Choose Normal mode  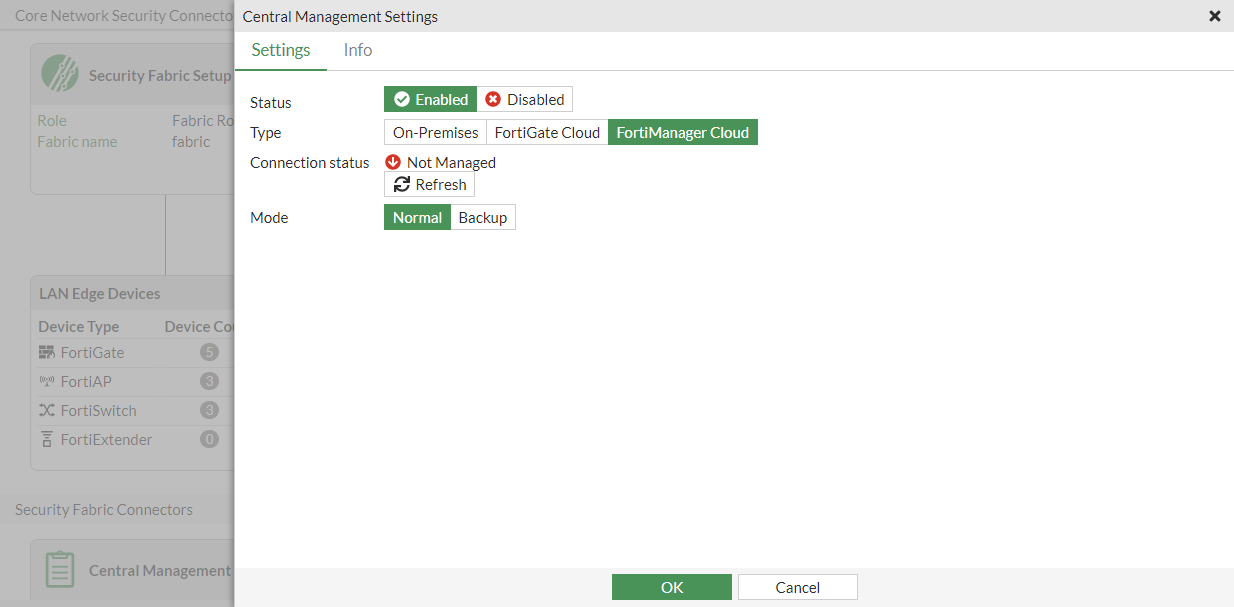[417, 217]
